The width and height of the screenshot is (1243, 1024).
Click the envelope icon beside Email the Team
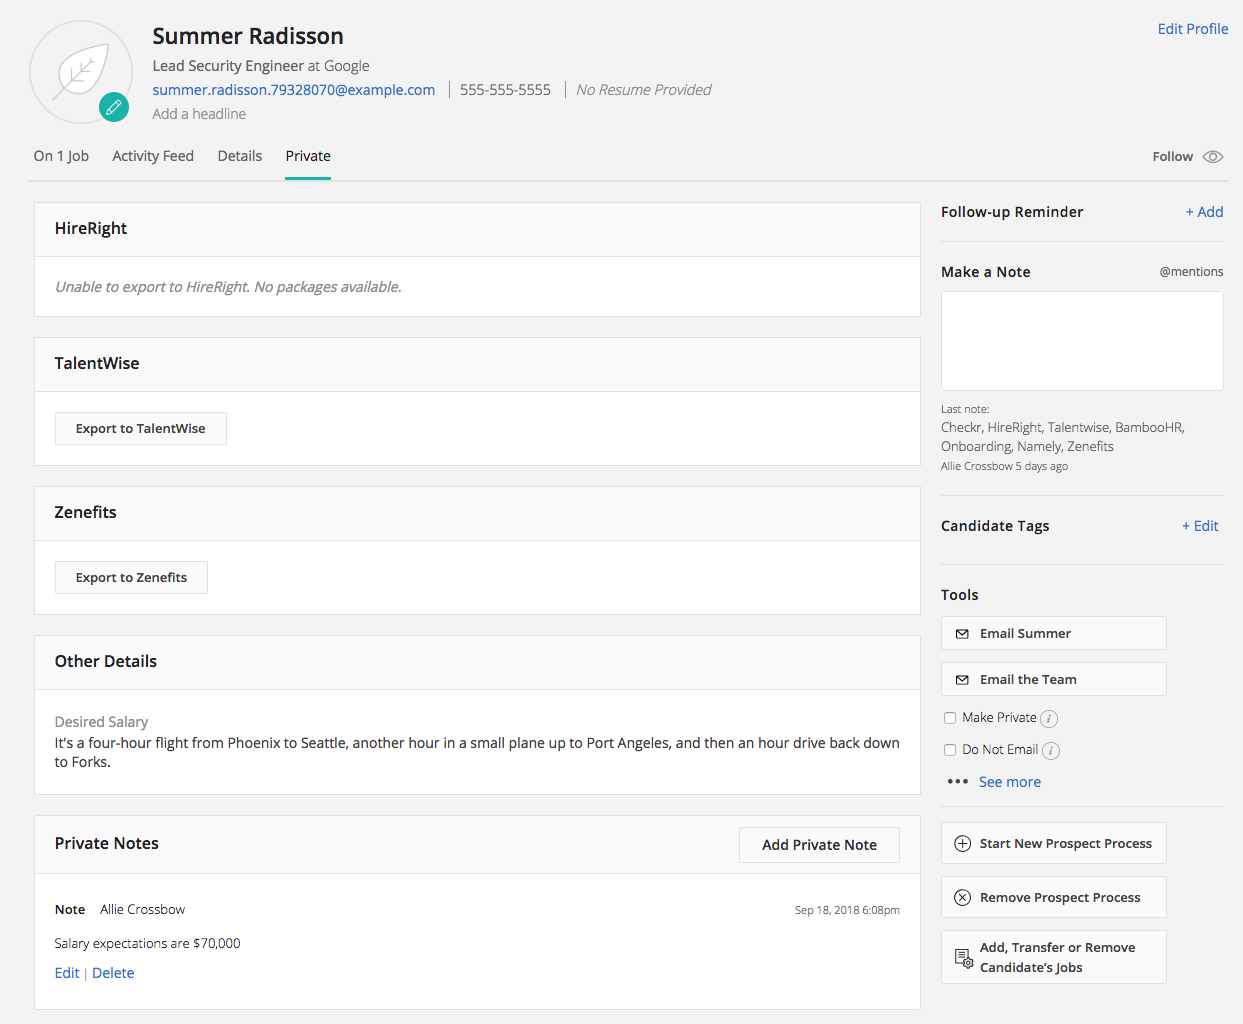click(x=962, y=680)
